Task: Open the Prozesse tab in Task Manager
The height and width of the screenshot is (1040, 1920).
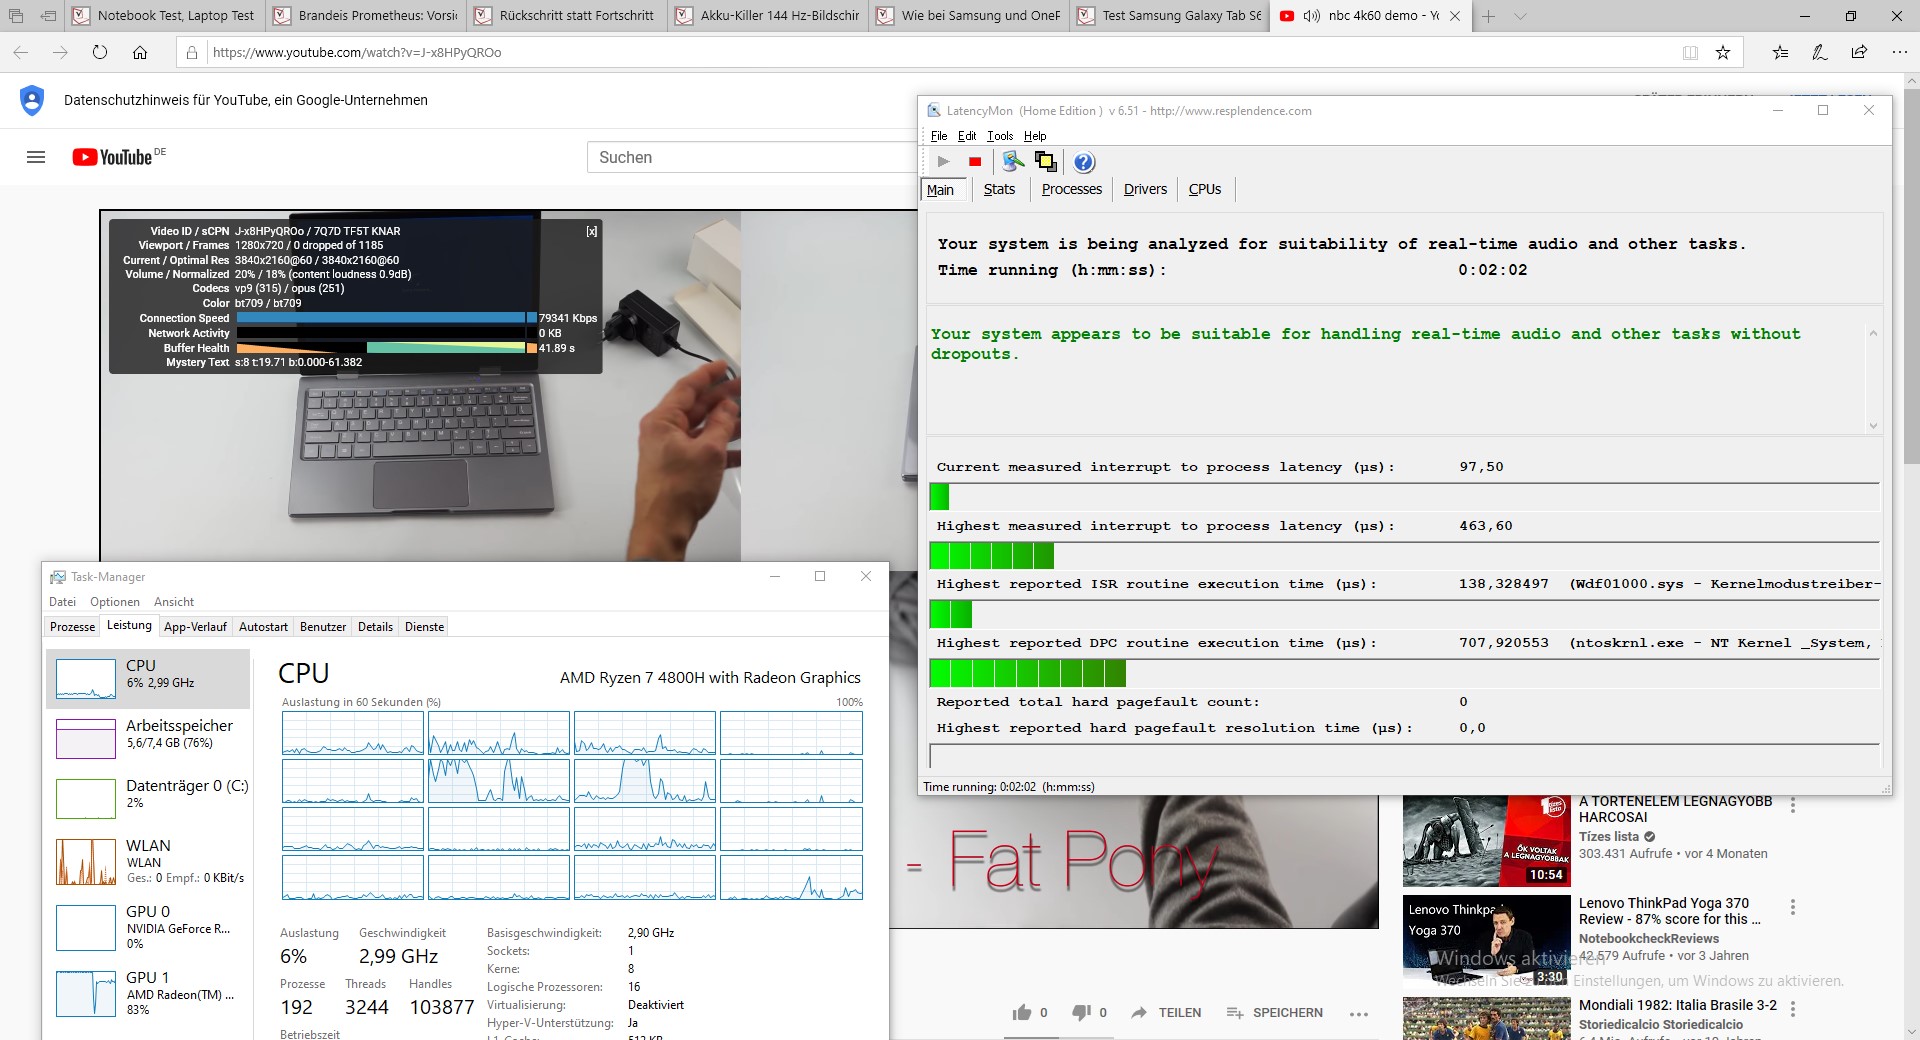Action: pos(73,627)
